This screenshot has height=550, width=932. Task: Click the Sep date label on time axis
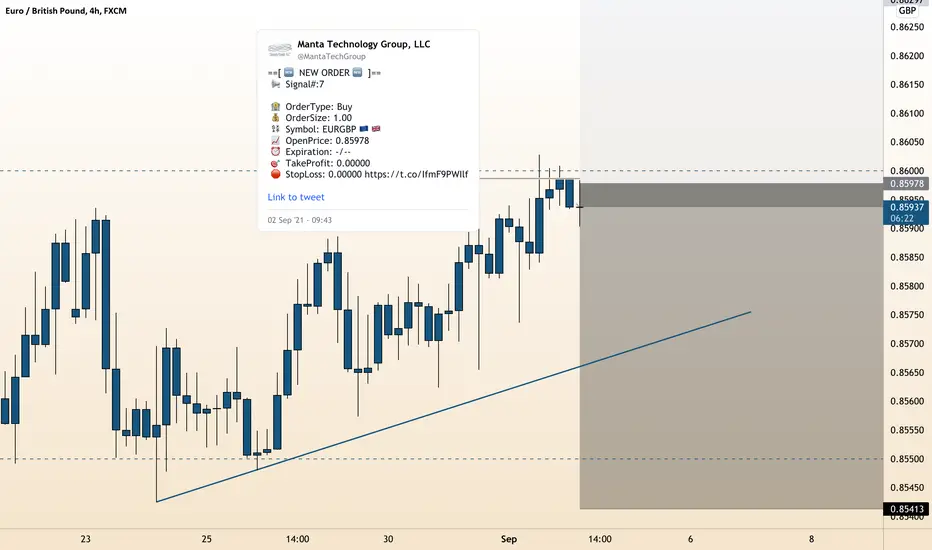pos(509,539)
